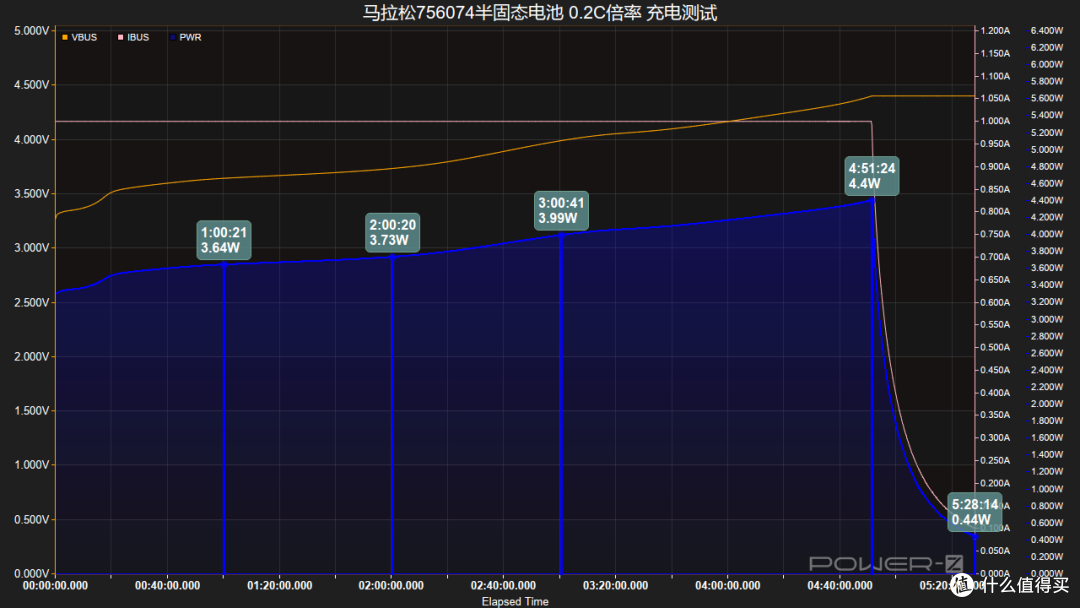Image resolution: width=1080 pixels, height=608 pixels.
Task: Click the 2.000W power axis label
Action: pos(1046,403)
